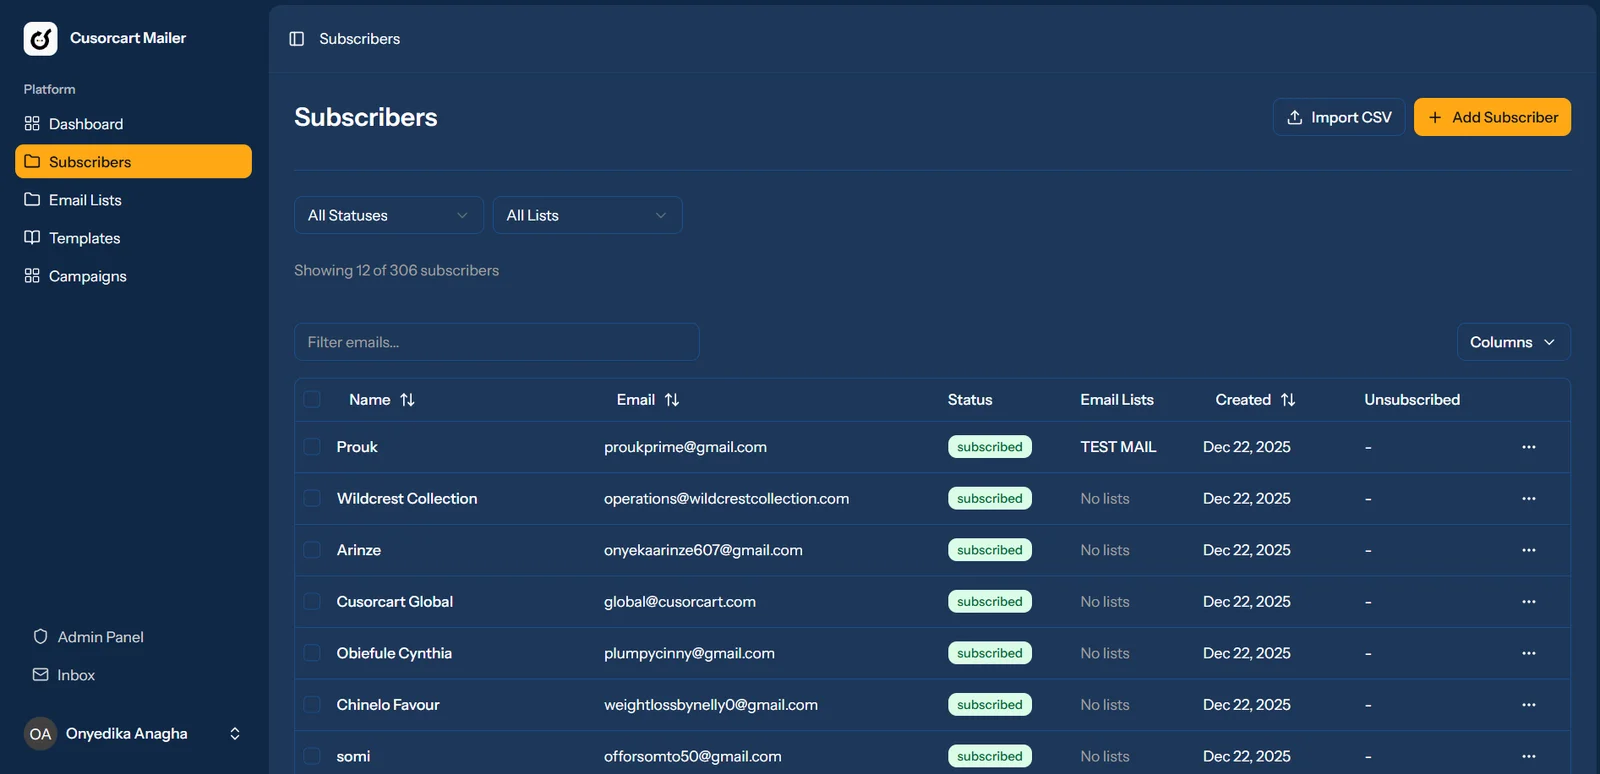Open the Templates sidebar item
Image resolution: width=1600 pixels, height=774 pixels.
(133, 238)
